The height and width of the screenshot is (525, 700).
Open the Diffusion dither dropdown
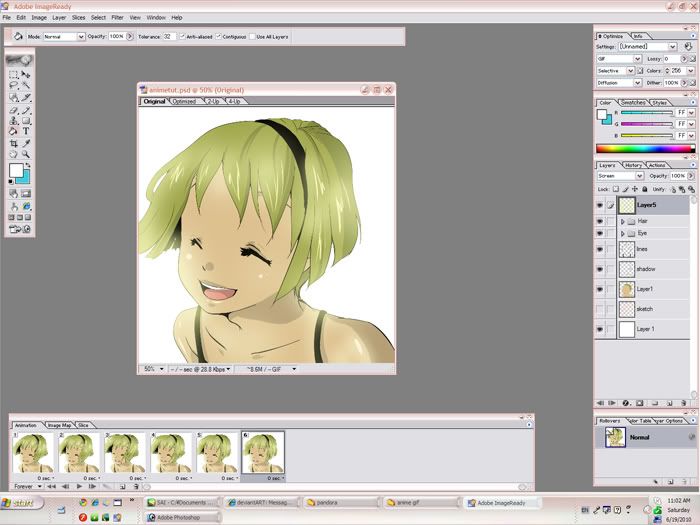tap(619, 83)
